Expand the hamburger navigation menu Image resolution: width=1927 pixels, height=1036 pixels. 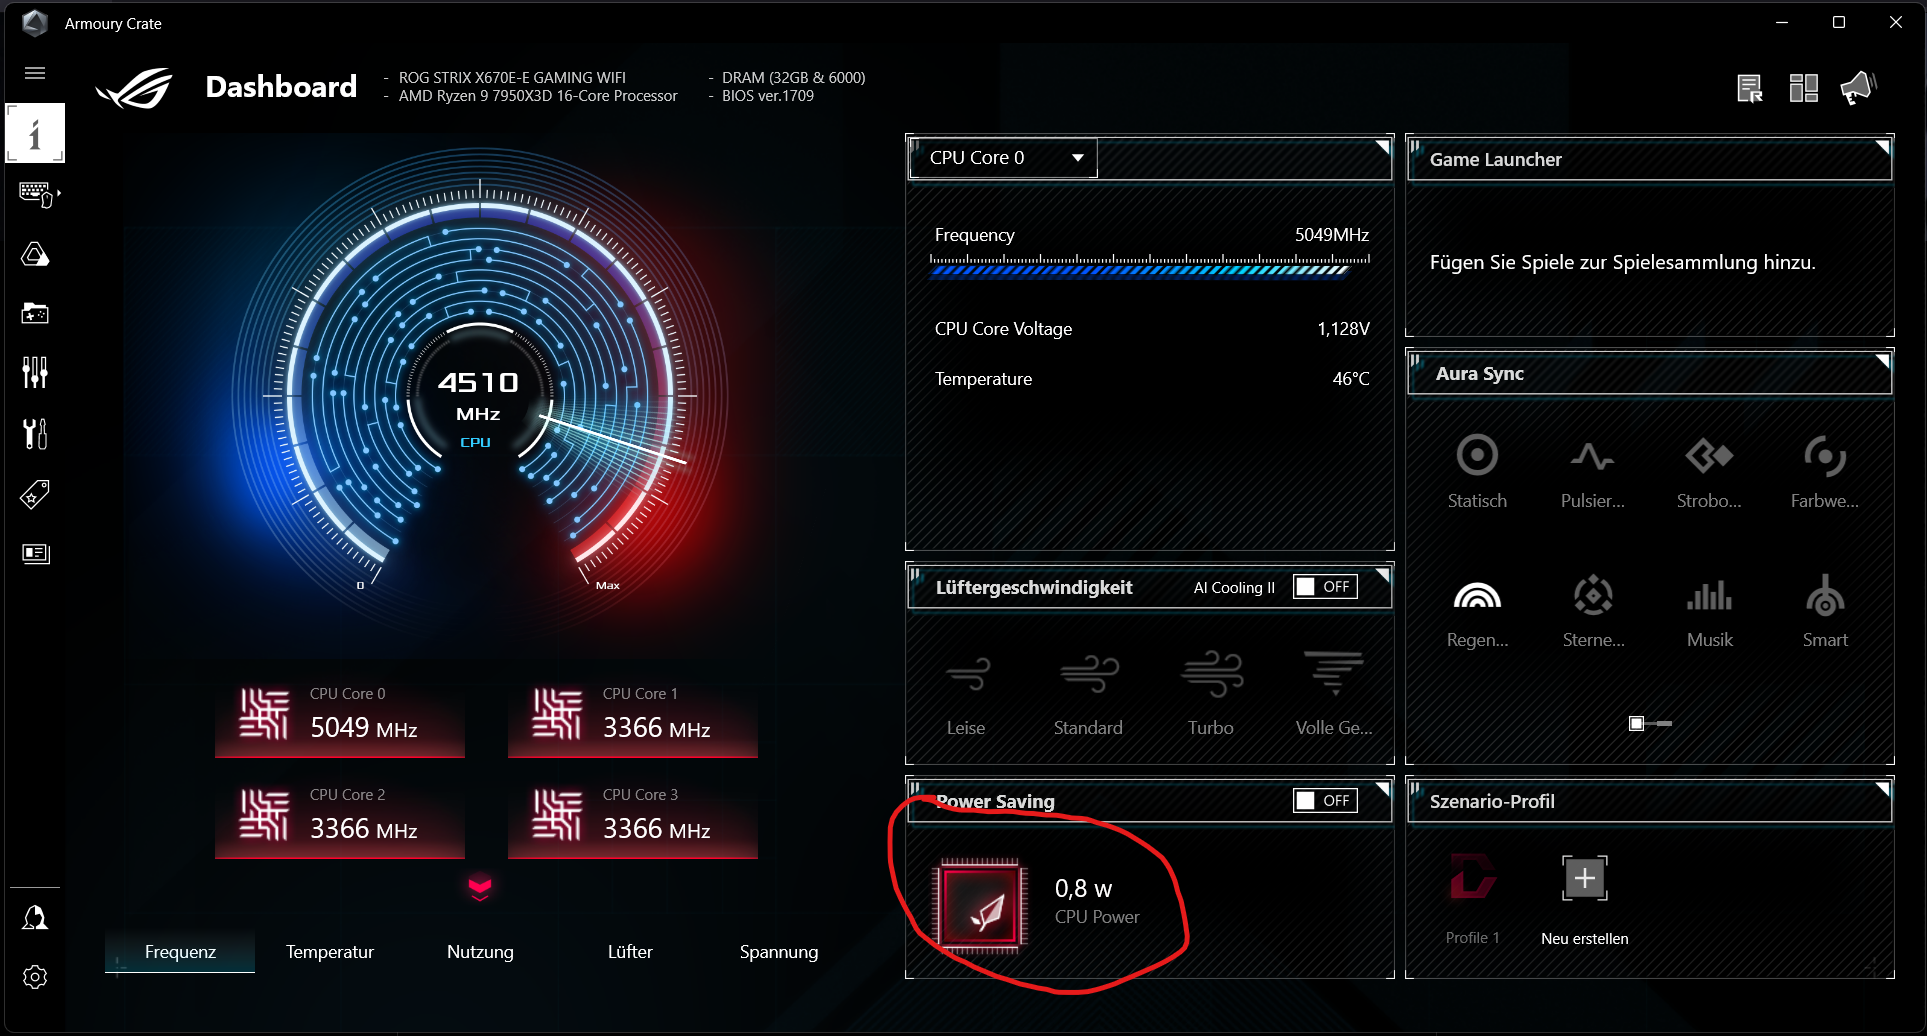(x=35, y=73)
